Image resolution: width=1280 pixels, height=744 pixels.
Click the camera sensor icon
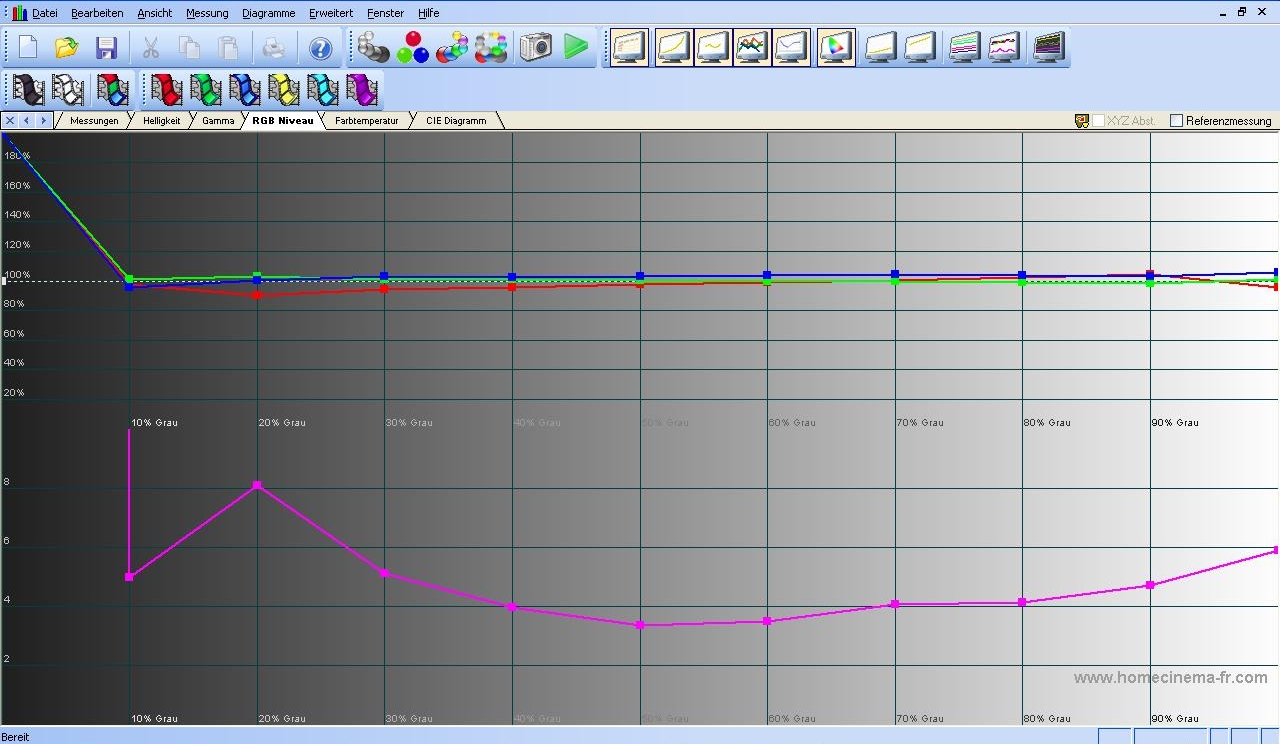[x=536, y=47]
